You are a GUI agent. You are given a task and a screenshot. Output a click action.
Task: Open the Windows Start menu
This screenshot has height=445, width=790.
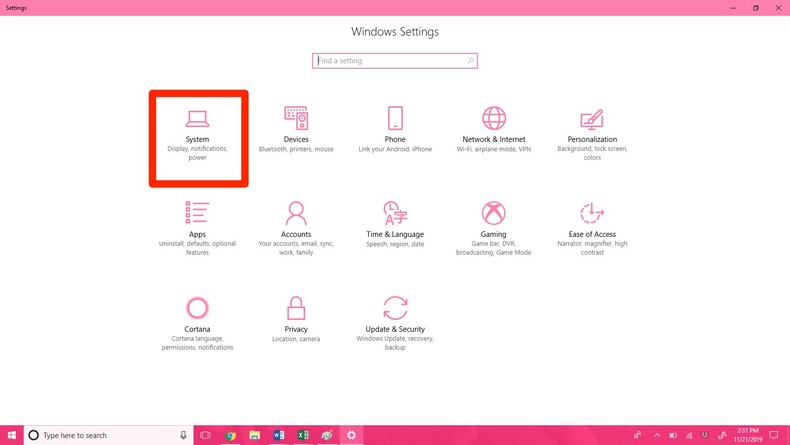(12, 435)
